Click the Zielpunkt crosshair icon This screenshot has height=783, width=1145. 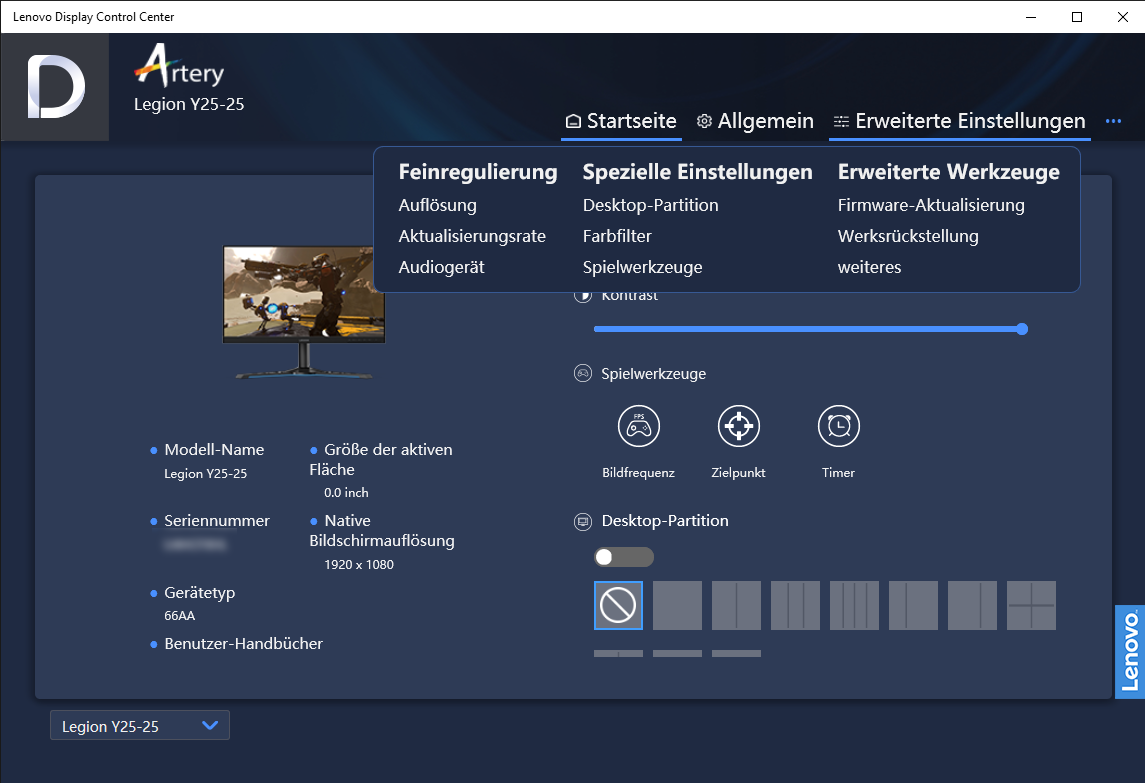(739, 426)
